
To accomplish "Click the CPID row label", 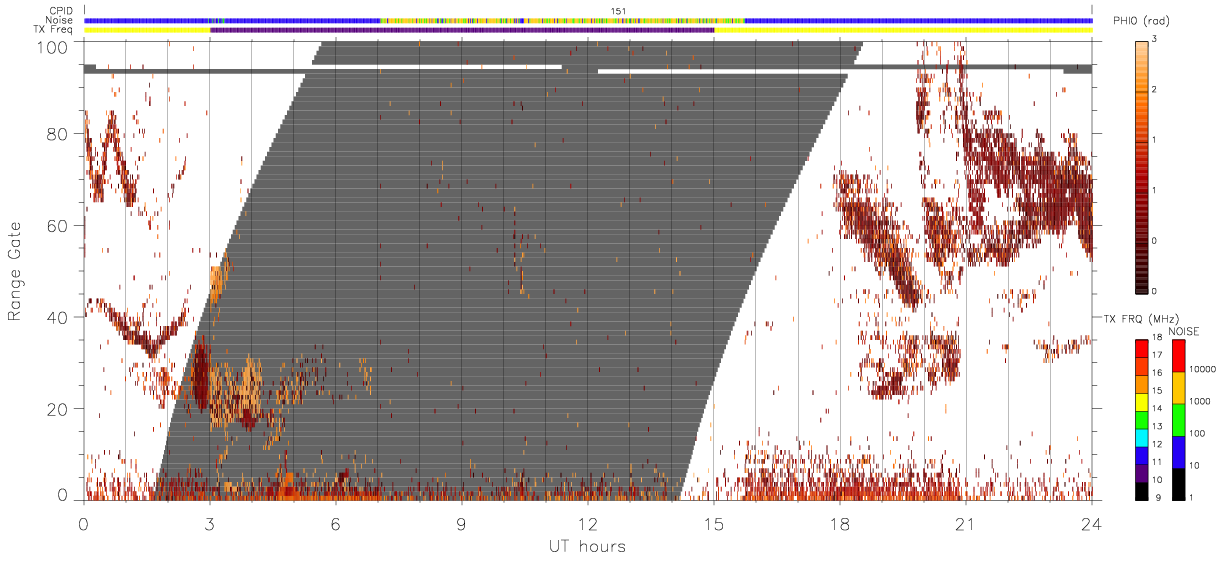I will [62, 10].
